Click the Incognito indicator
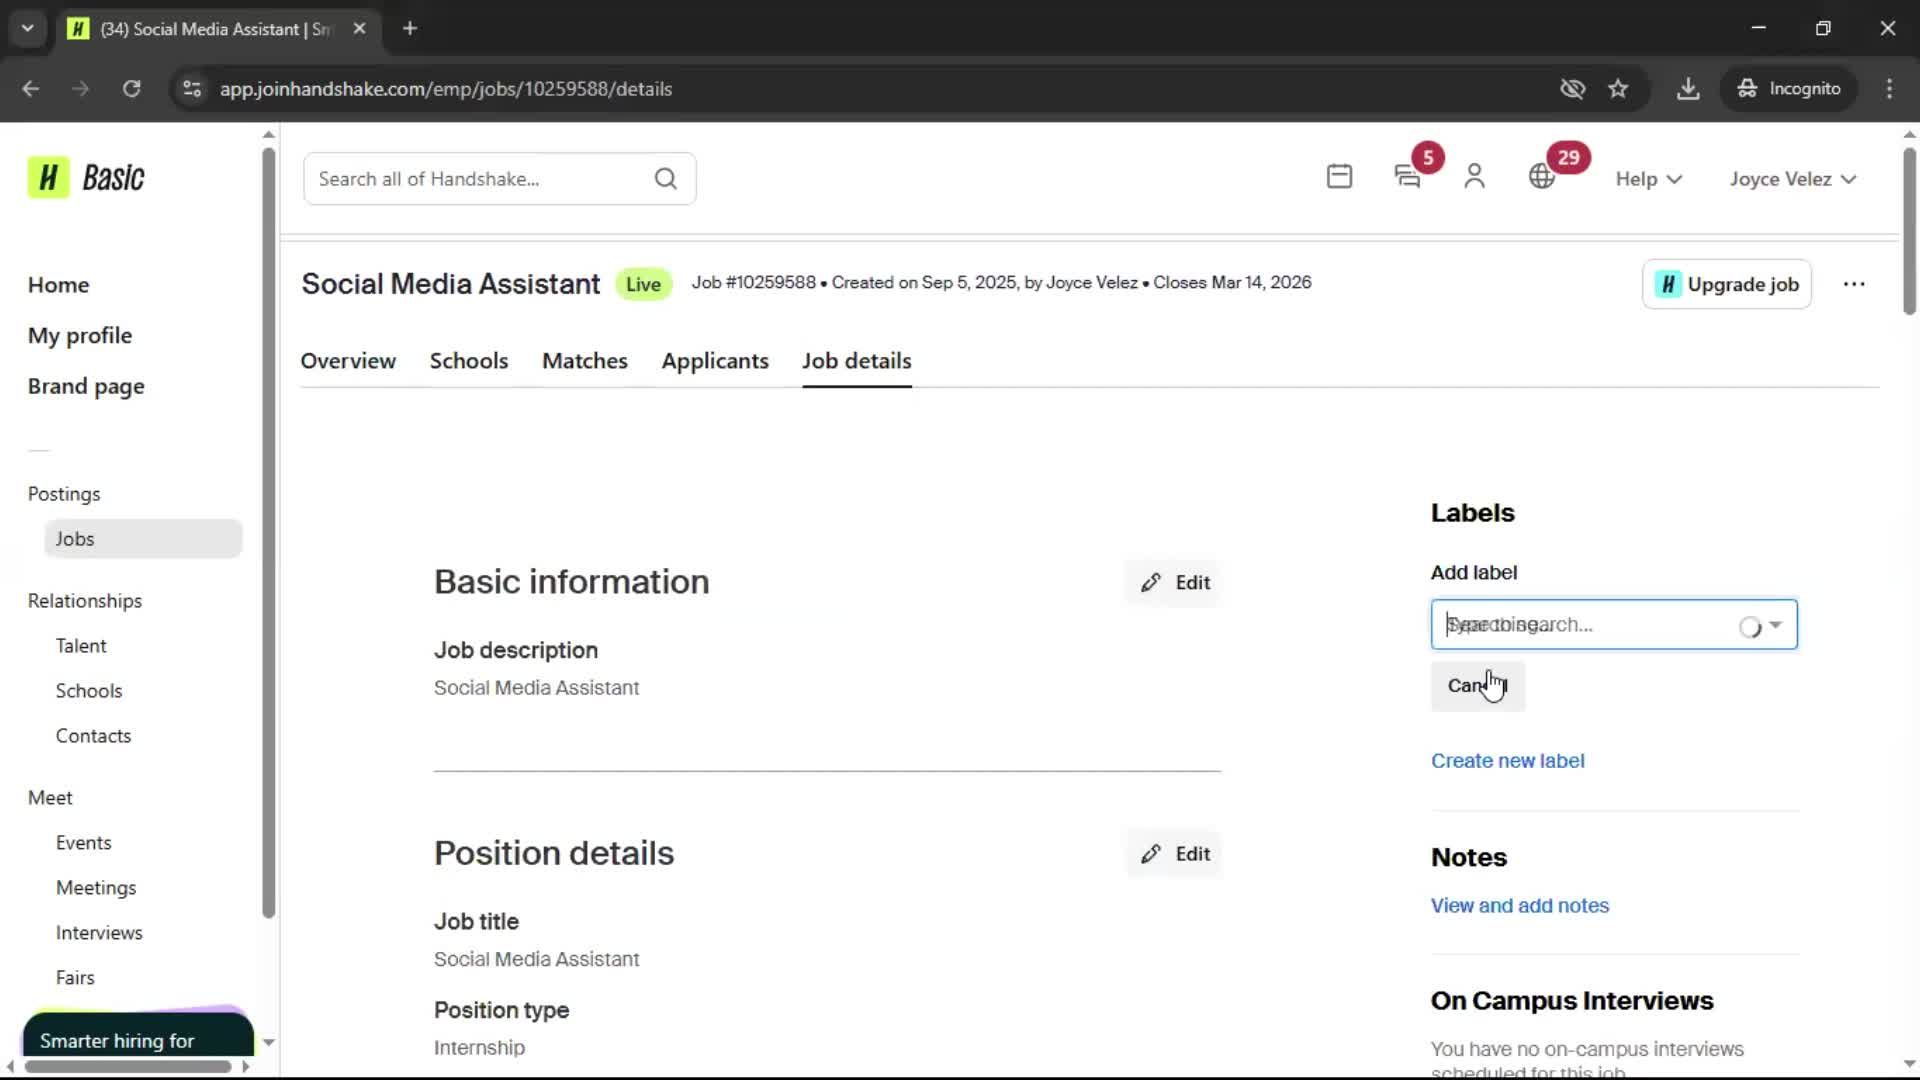Image resolution: width=1920 pixels, height=1080 pixels. (1789, 89)
